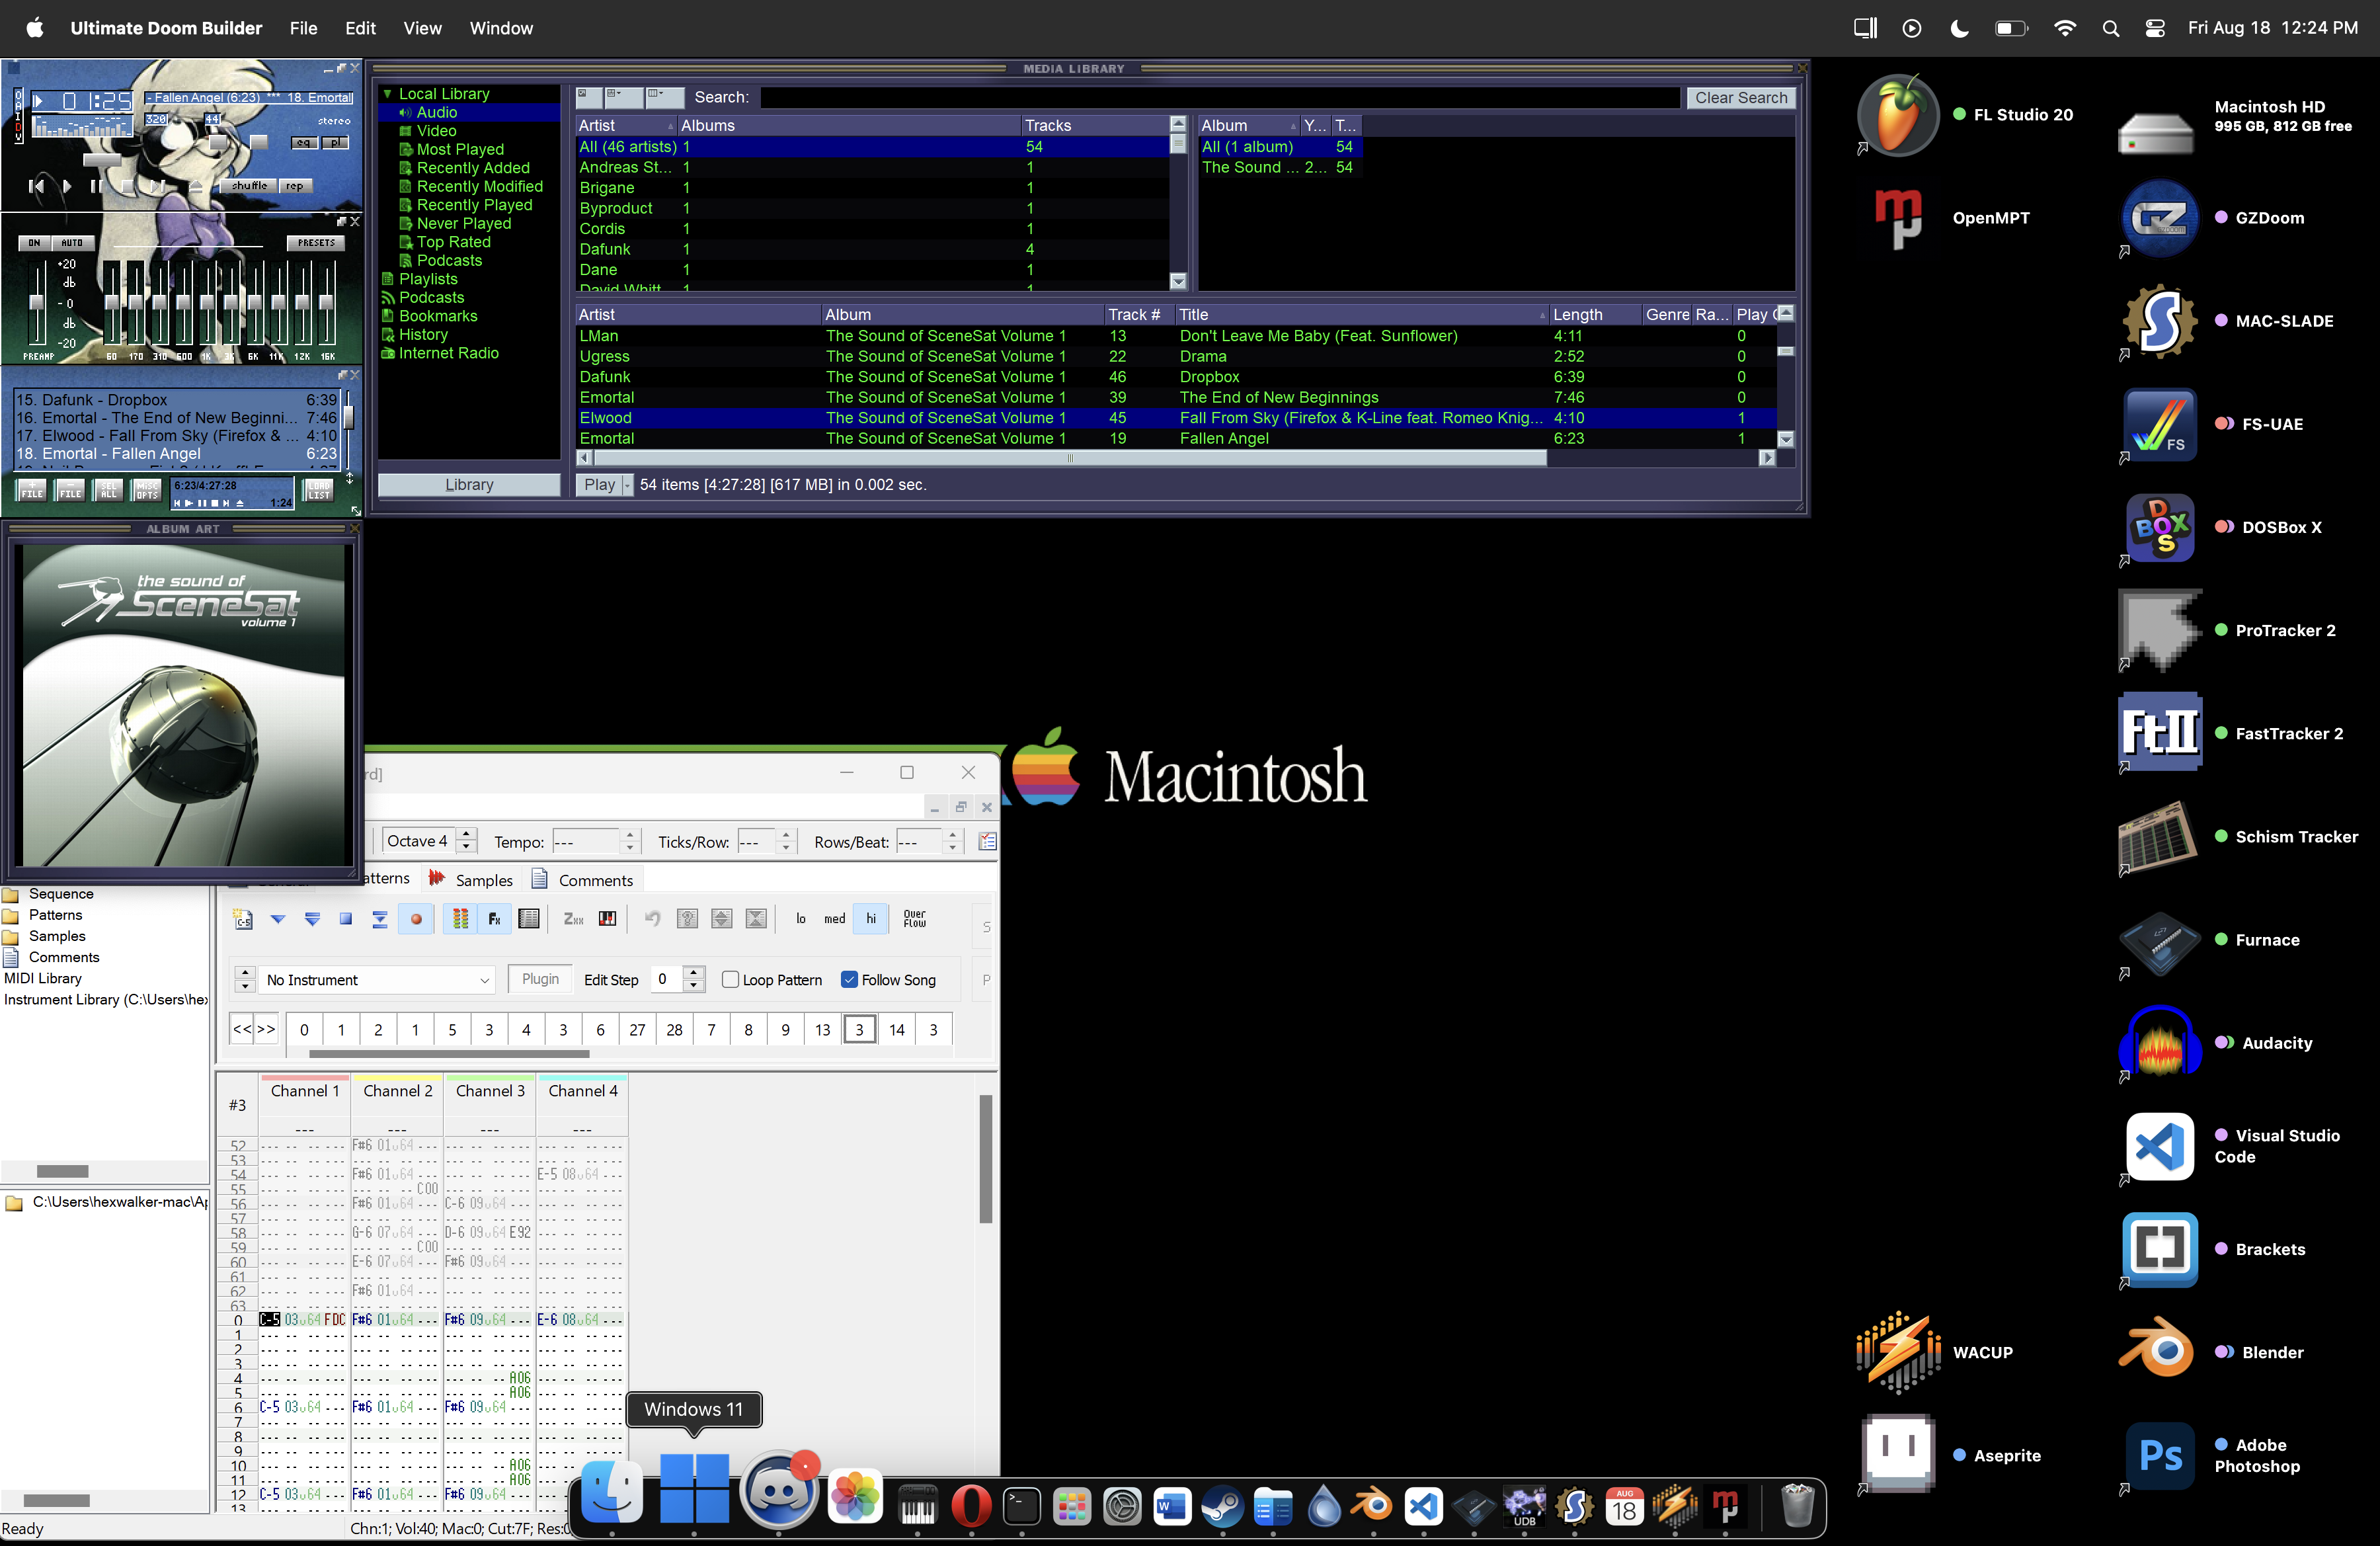Viewport: 2380px width, 1546px height.
Task: Click the equalizer PRESETS button
Action: pyautogui.click(x=316, y=243)
